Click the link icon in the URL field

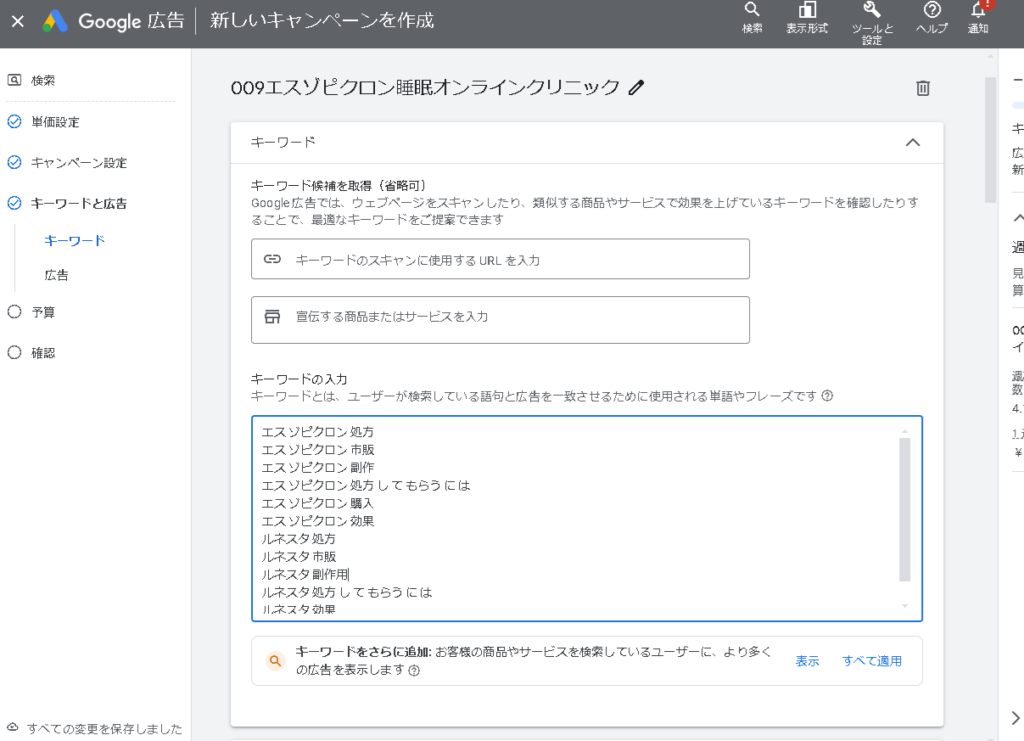pos(272,259)
